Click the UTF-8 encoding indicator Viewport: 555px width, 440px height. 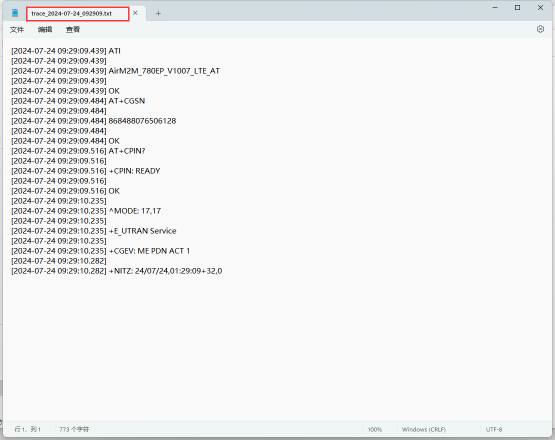click(x=494, y=429)
